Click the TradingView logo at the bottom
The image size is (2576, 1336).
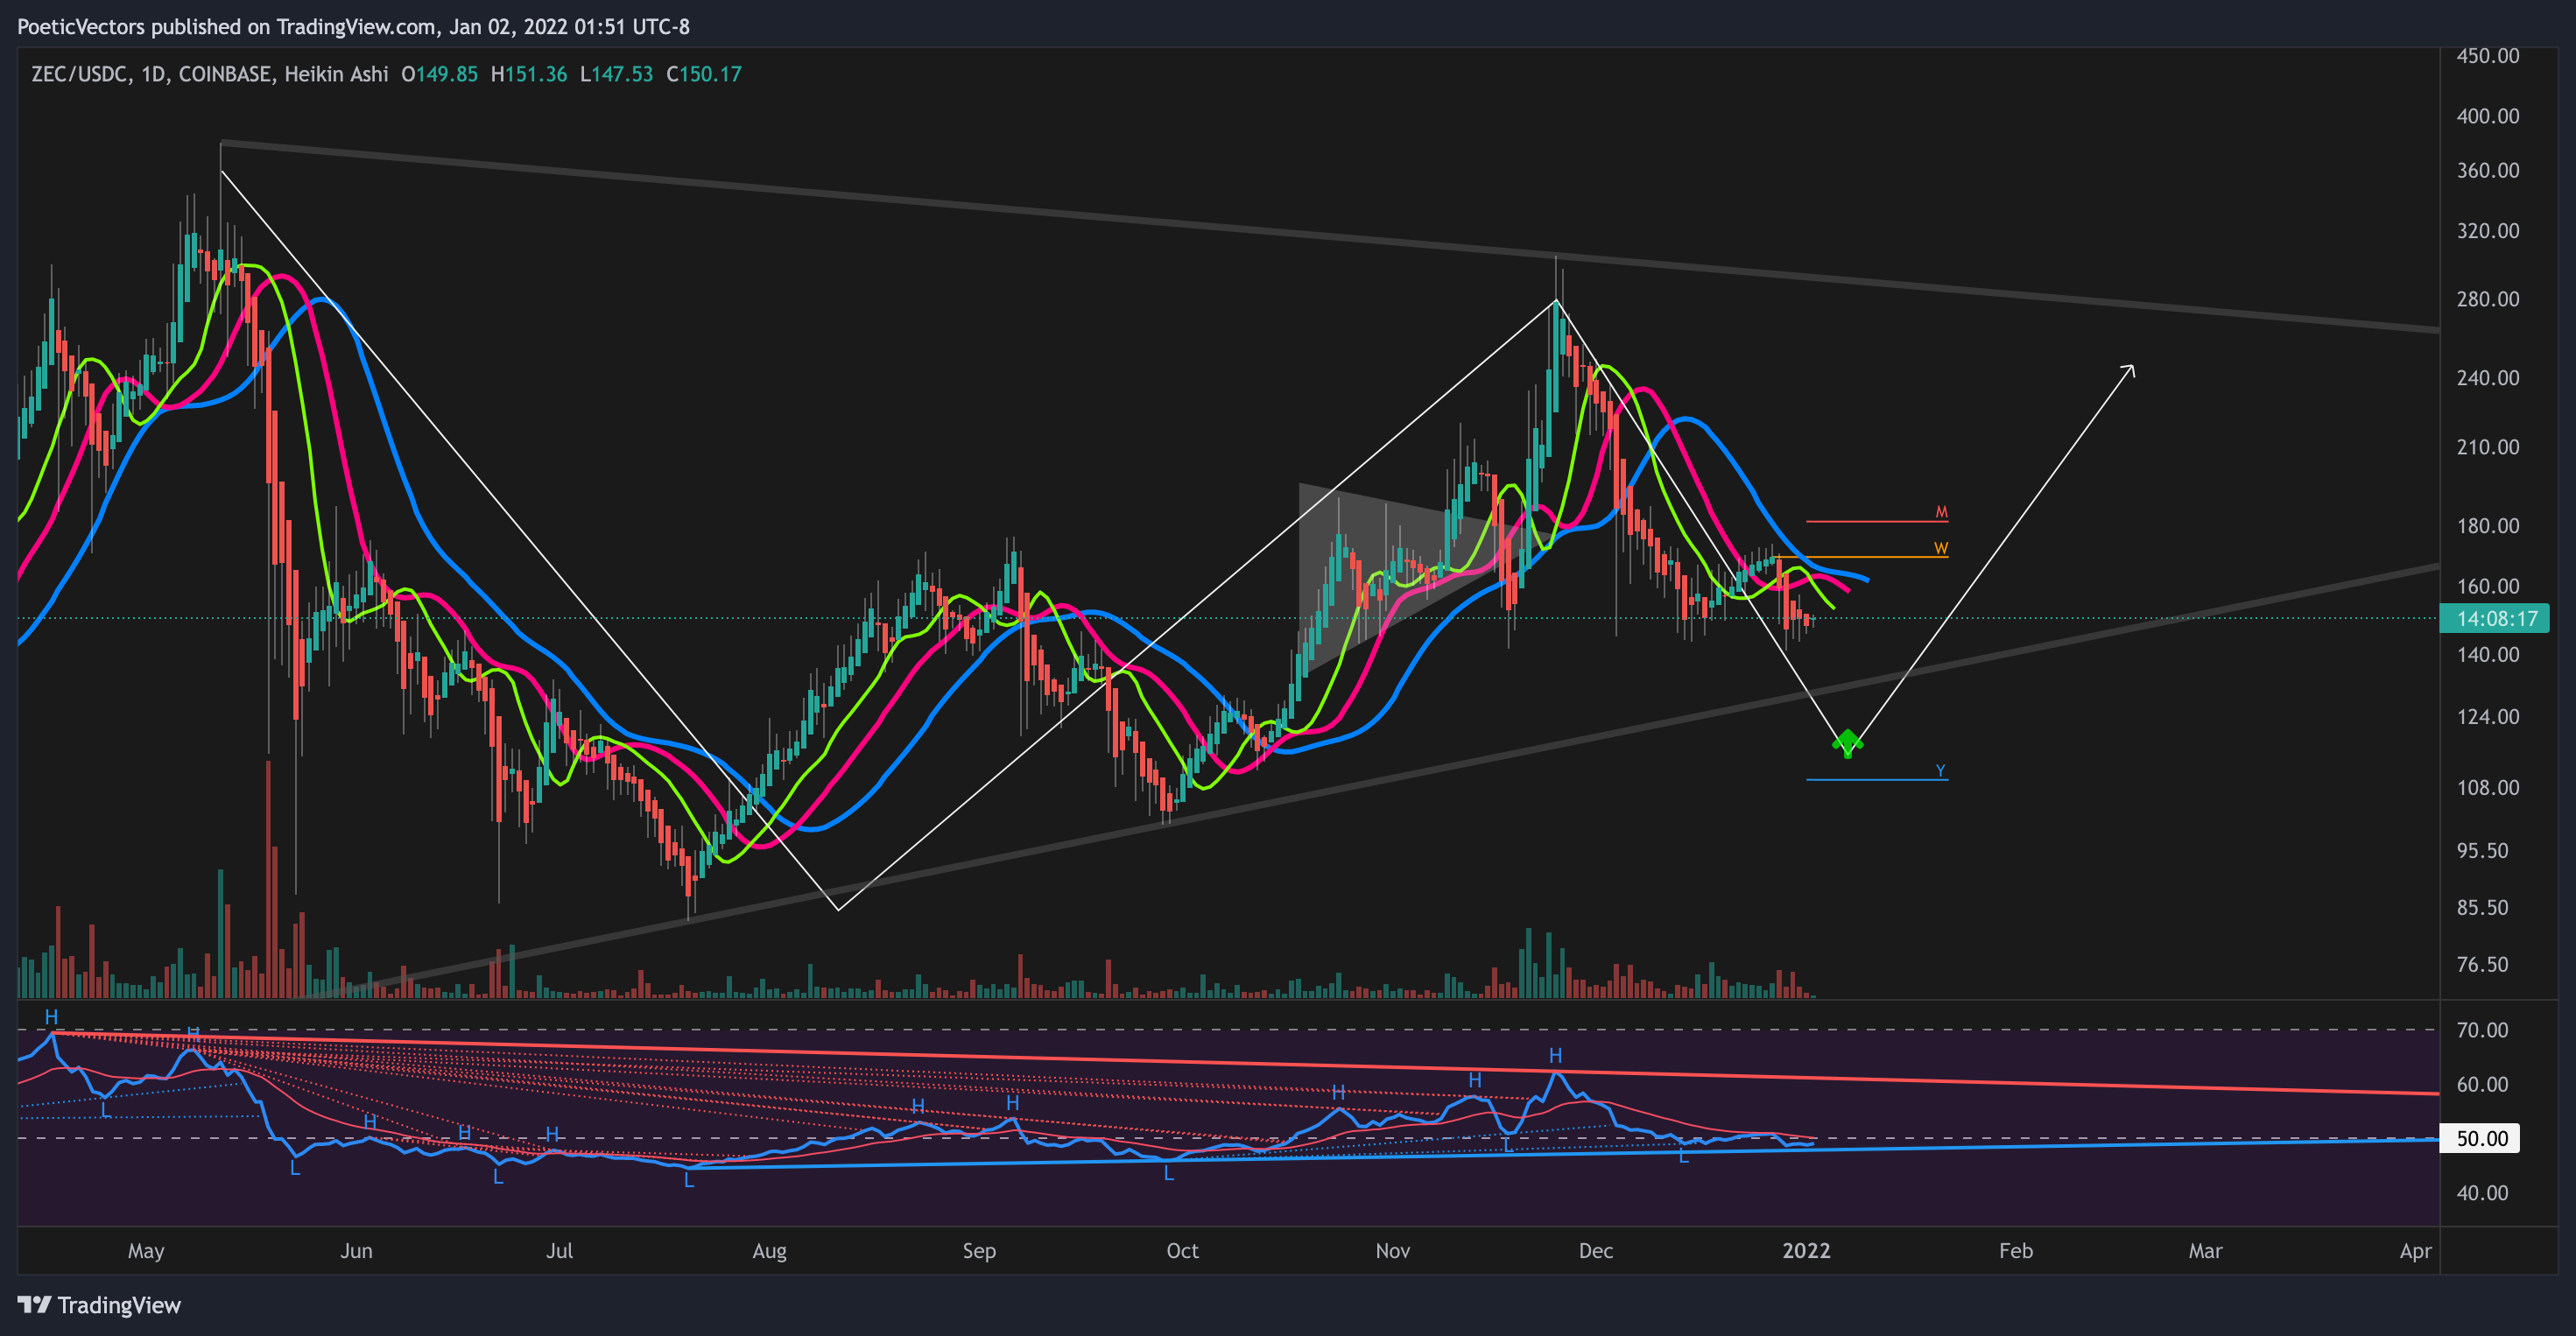tap(100, 1305)
